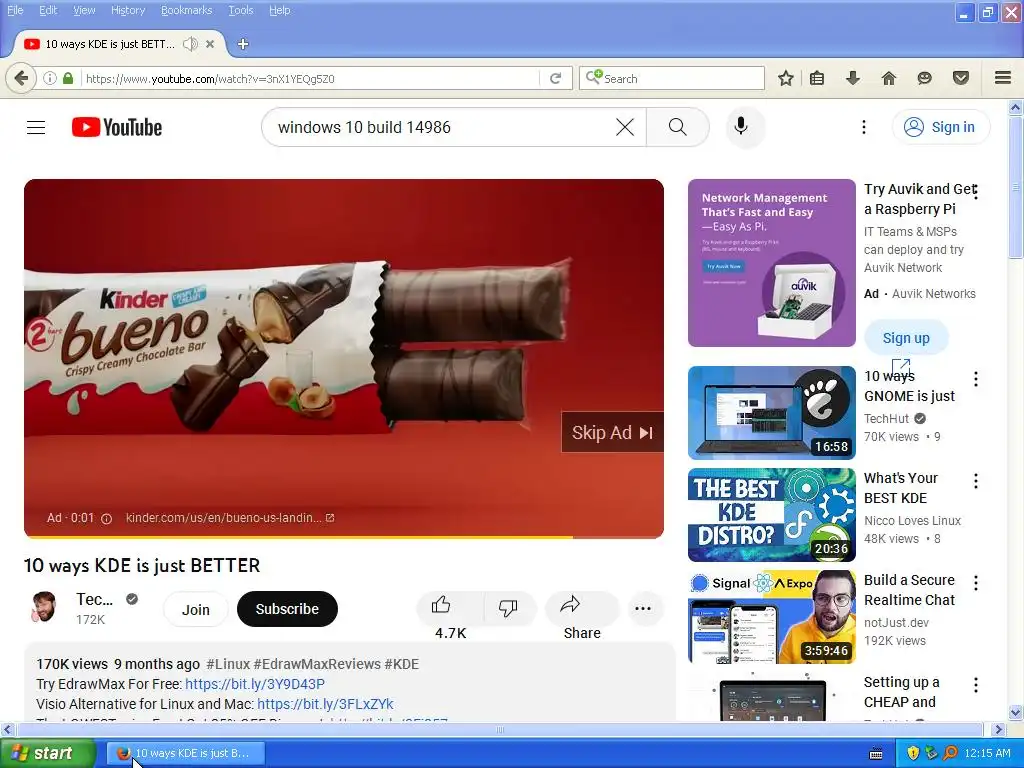Open options for Auvik ad
This screenshot has width=1024, height=768.
pyautogui.click(x=976, y=192)
